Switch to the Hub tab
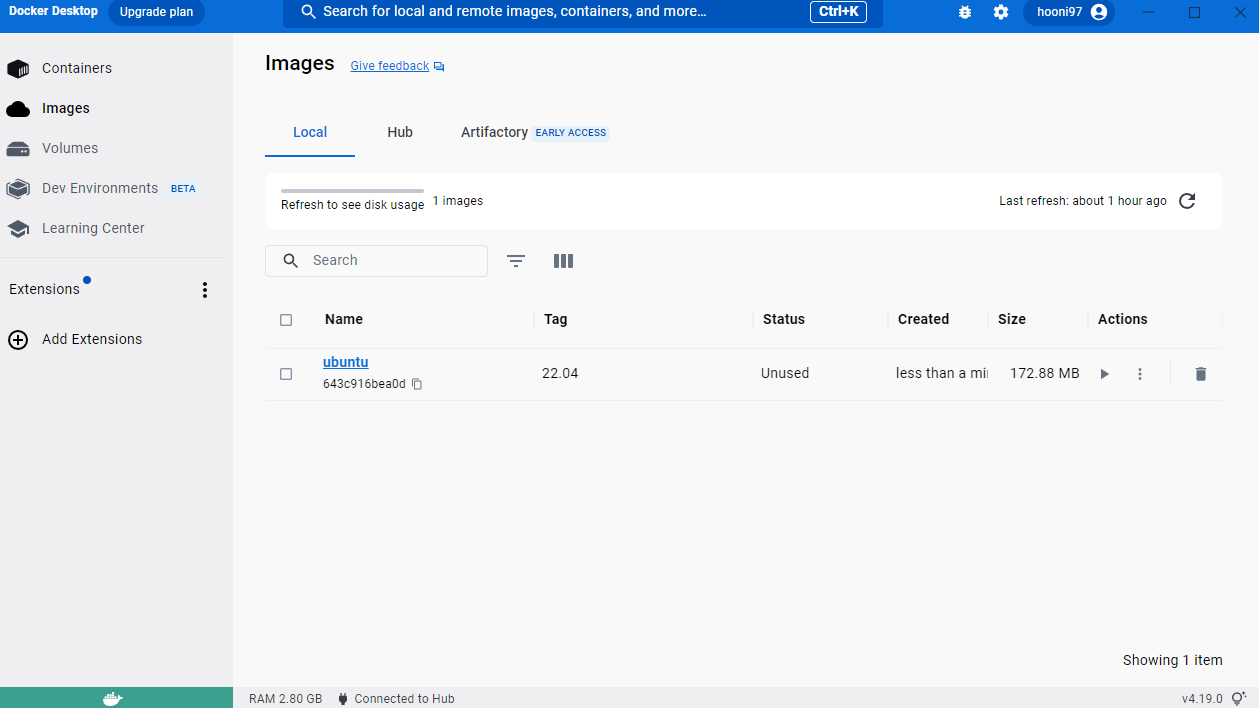 click(x=400, y=132)
